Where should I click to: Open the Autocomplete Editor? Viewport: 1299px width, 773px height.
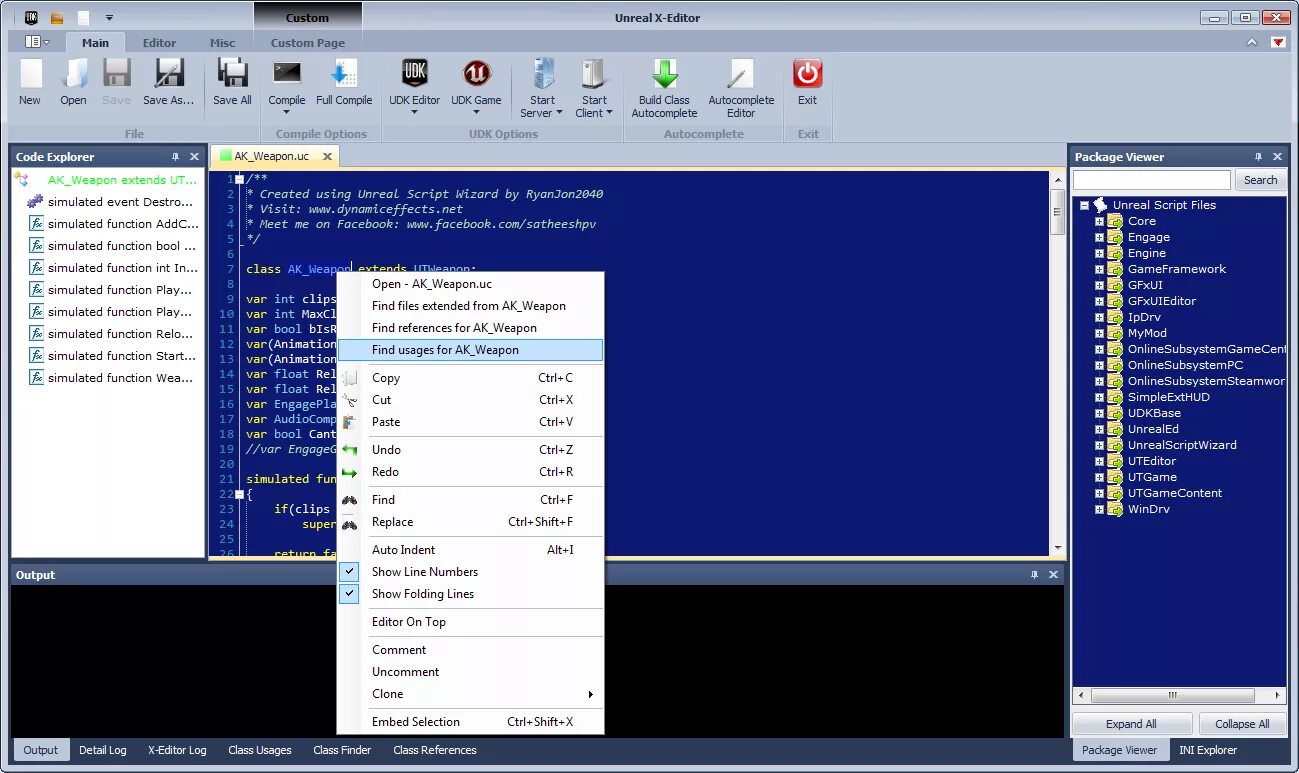pos(741,87)
